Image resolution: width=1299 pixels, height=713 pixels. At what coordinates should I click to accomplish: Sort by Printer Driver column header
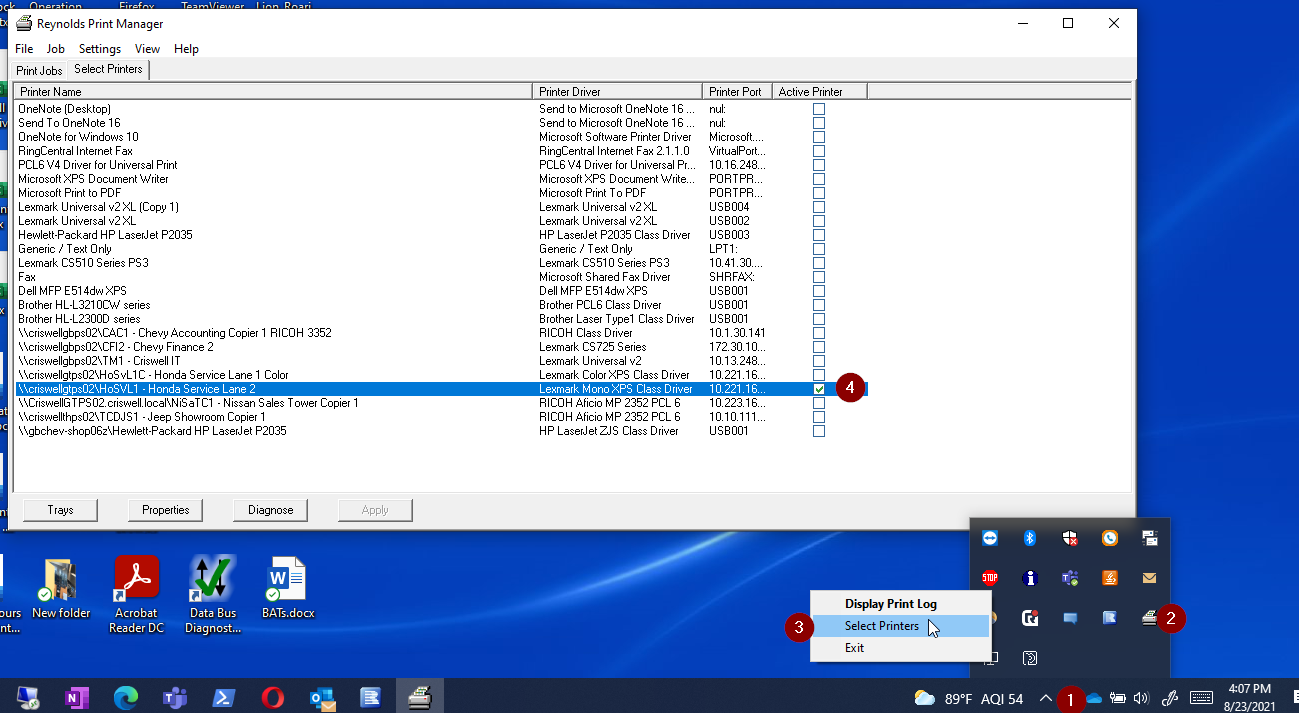(x=617, y=92)
